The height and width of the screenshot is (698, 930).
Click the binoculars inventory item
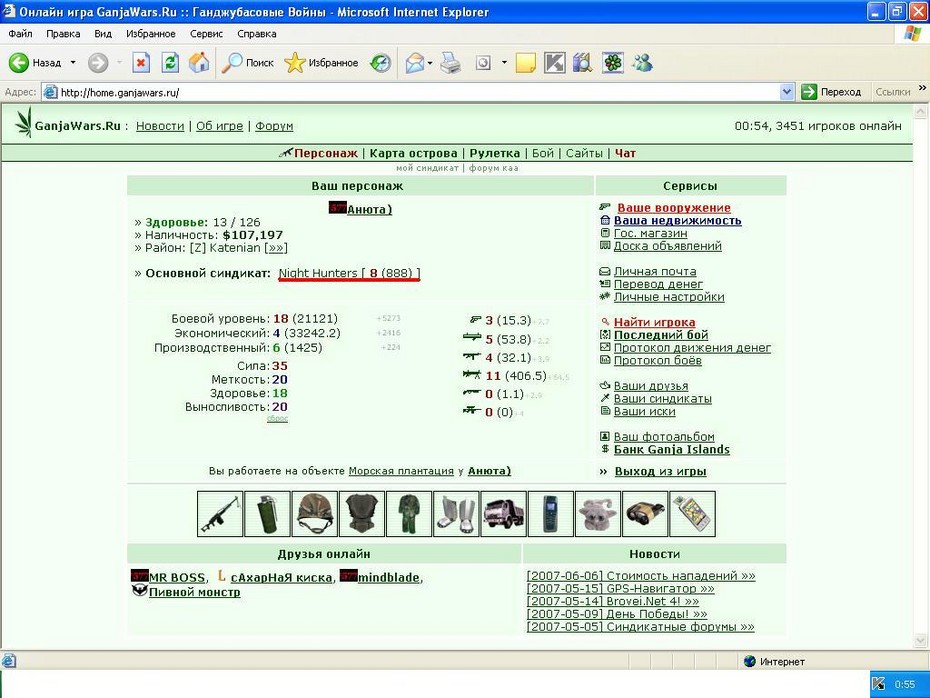point(645,514)
